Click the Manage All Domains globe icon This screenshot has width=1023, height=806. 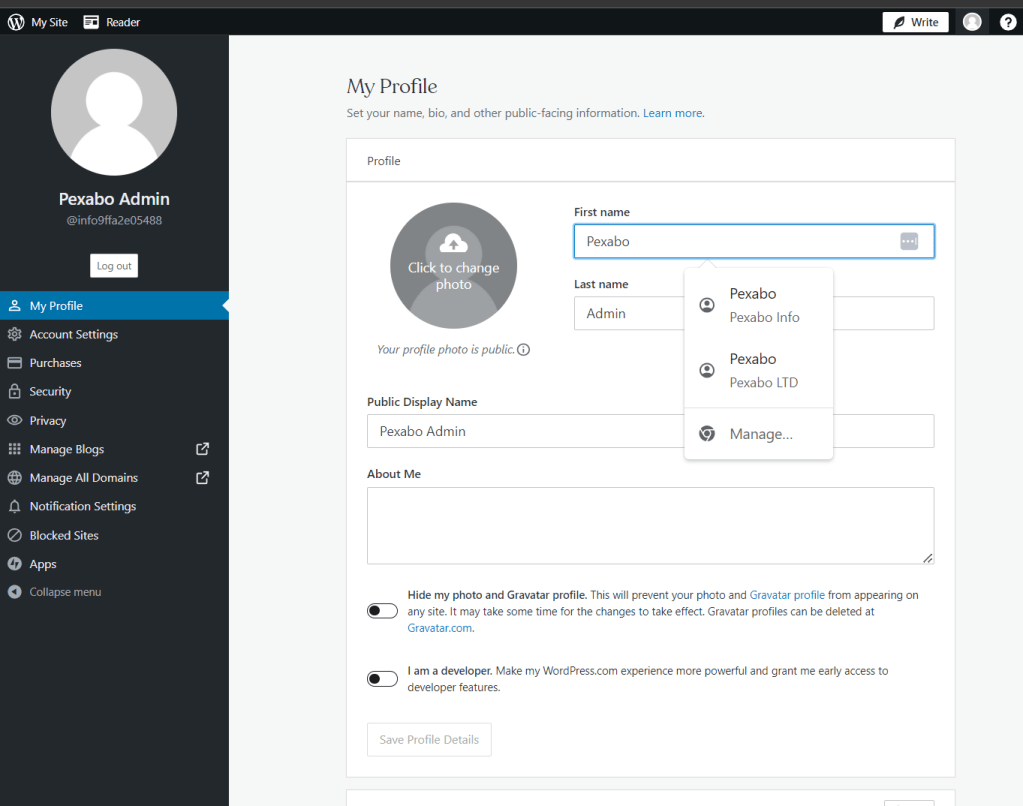pyautogui.click(x=14, y=478)
